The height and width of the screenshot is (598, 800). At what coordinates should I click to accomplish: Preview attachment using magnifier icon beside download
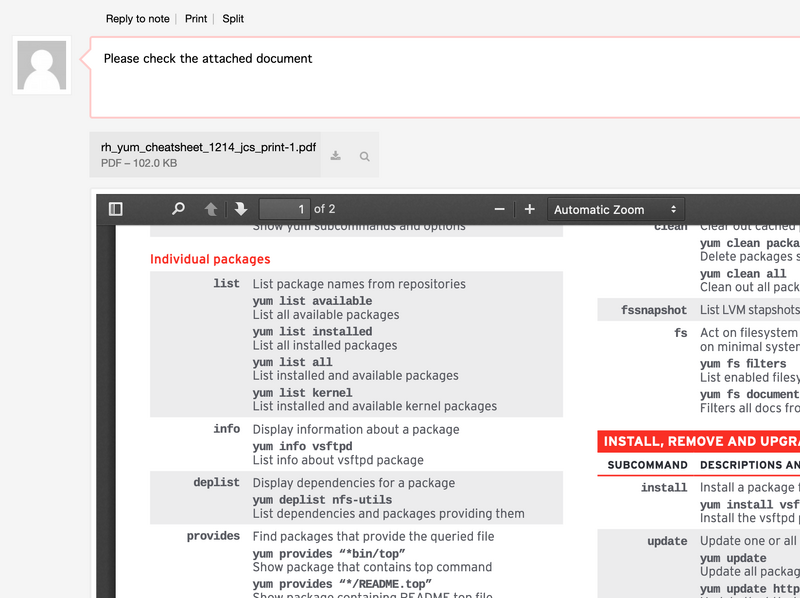(x=365, y=156)
